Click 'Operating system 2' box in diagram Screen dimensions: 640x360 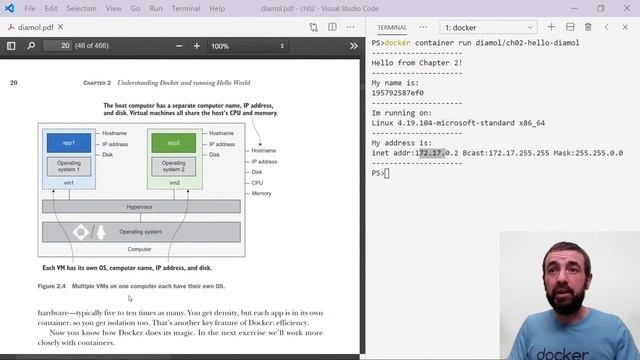(173, 166)
